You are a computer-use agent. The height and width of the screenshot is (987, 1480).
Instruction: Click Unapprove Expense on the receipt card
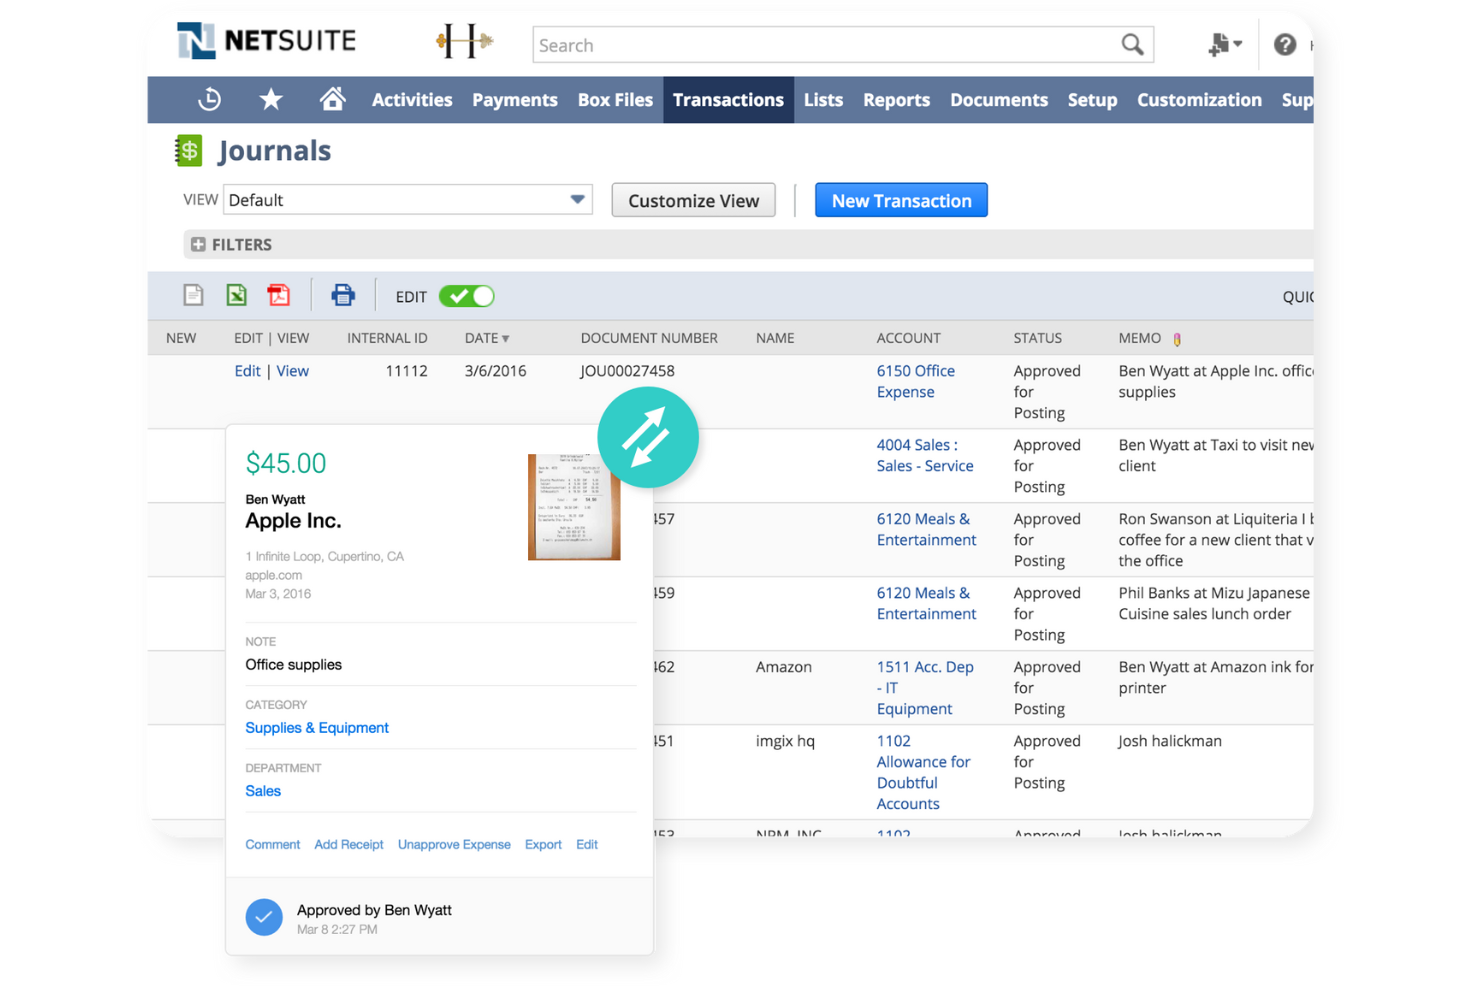454,844
